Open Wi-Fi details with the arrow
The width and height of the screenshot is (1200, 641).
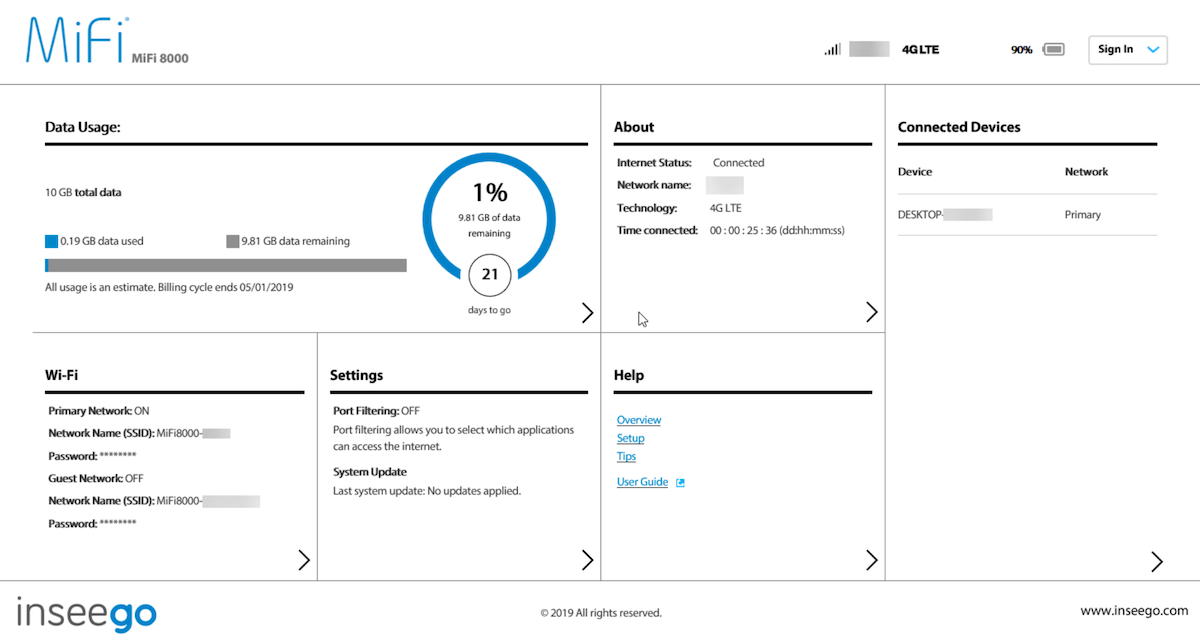304,560
